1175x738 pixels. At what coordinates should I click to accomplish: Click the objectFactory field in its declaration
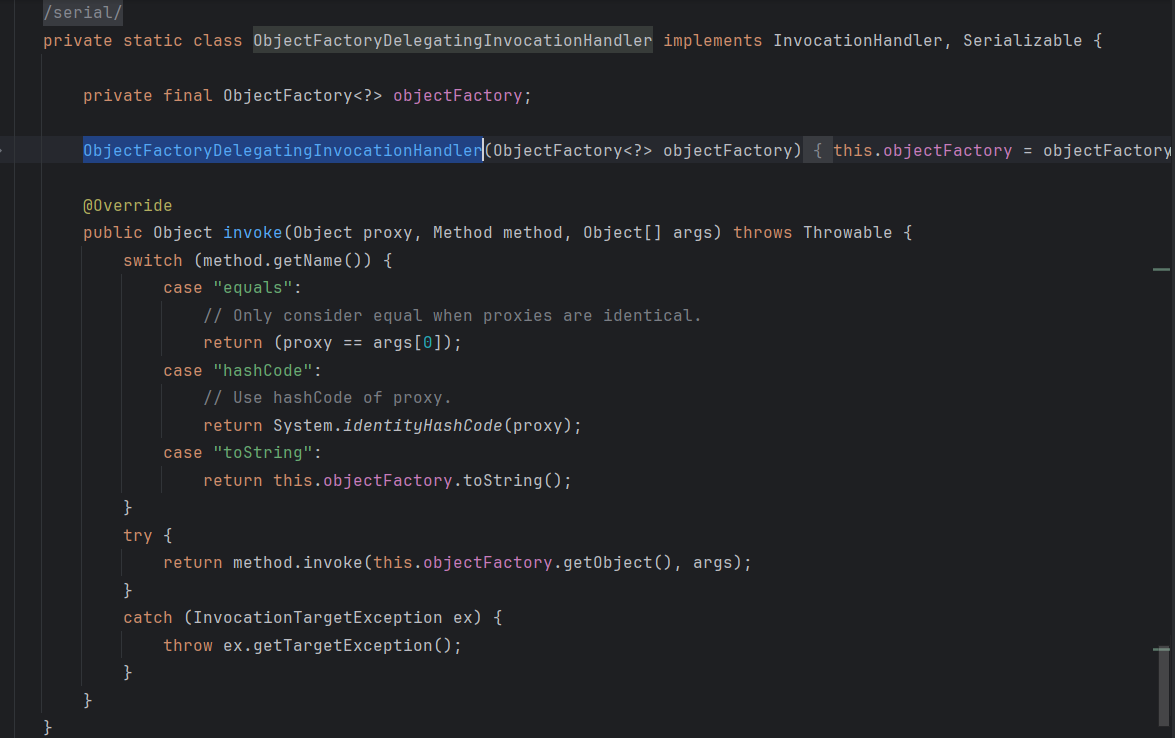457,96
